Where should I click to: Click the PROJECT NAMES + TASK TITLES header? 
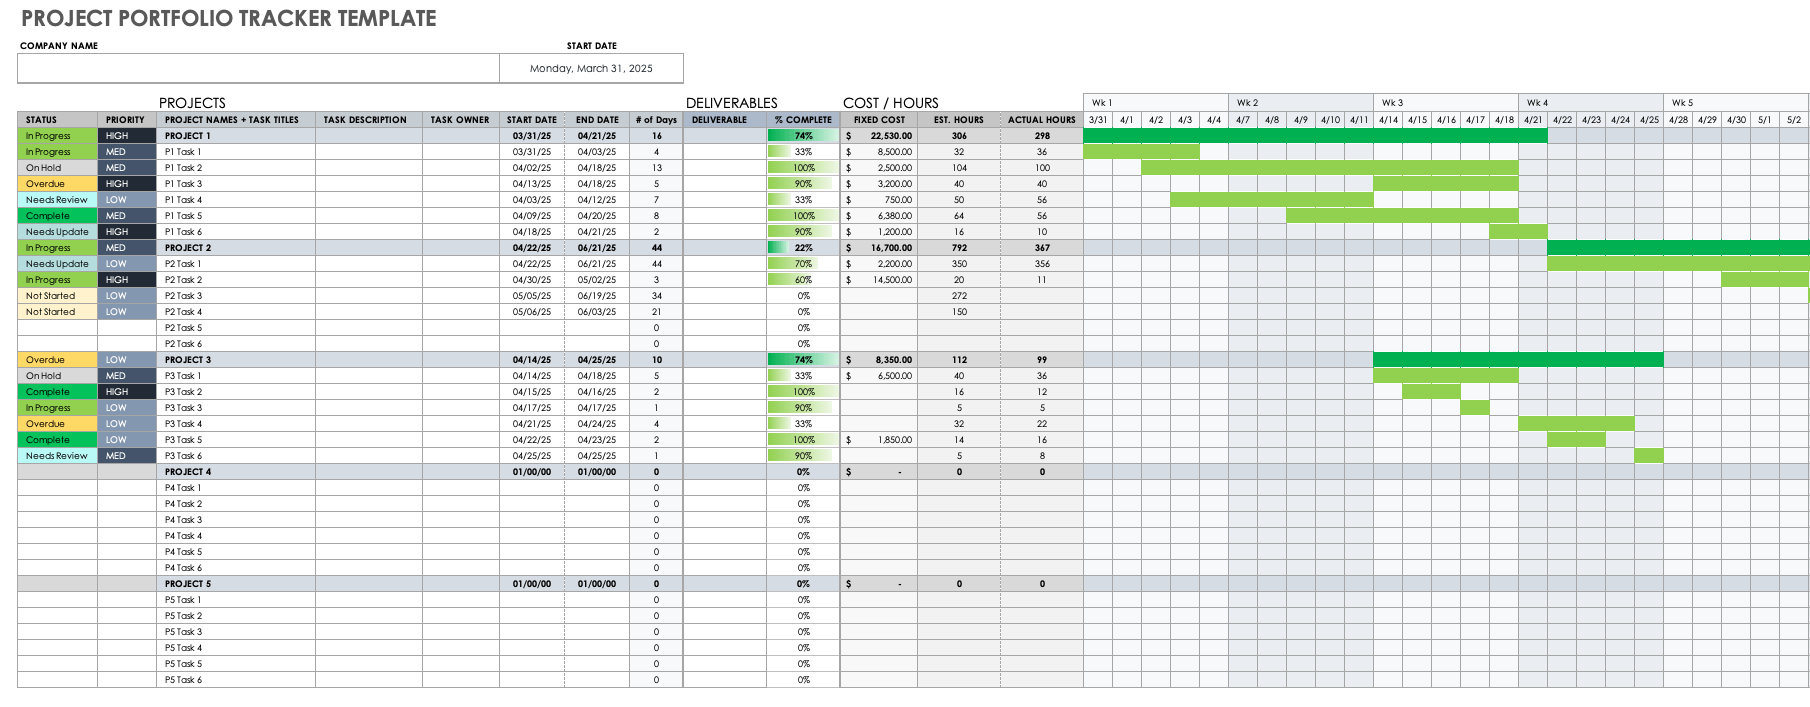236,120
